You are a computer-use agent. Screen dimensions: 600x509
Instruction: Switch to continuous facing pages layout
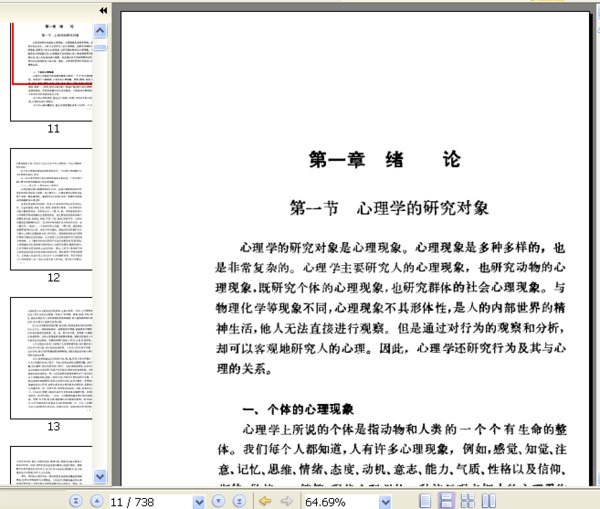[468, 501]
